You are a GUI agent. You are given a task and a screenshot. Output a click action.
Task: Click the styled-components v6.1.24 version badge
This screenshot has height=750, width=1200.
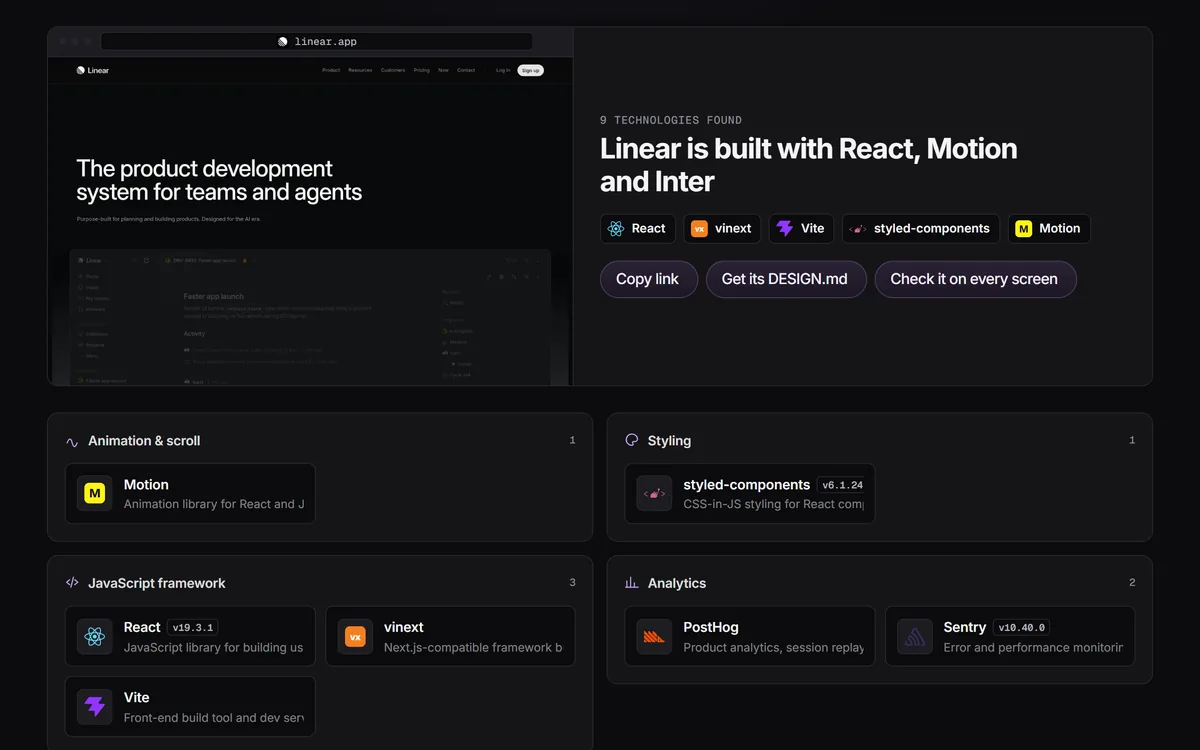(842, 485)
